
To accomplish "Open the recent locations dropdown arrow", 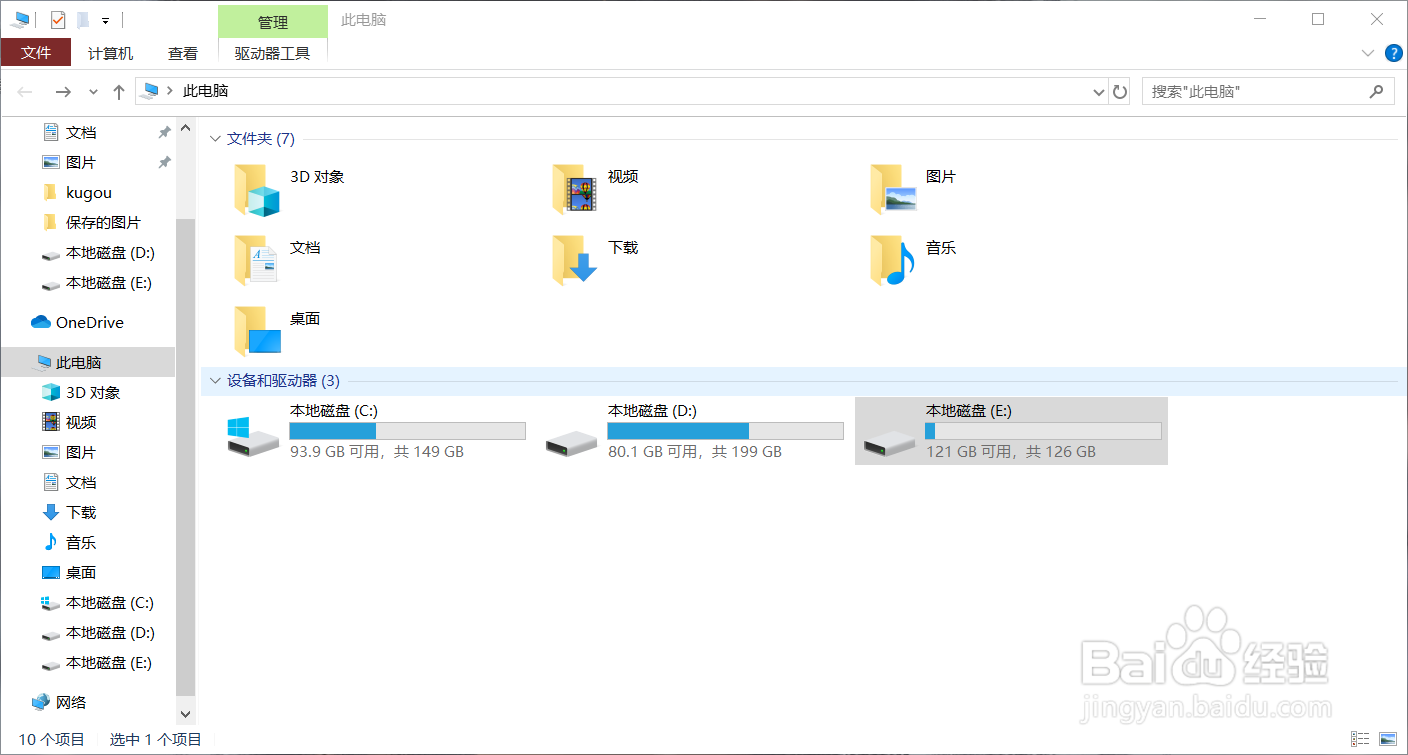I will tap(93, 92).
